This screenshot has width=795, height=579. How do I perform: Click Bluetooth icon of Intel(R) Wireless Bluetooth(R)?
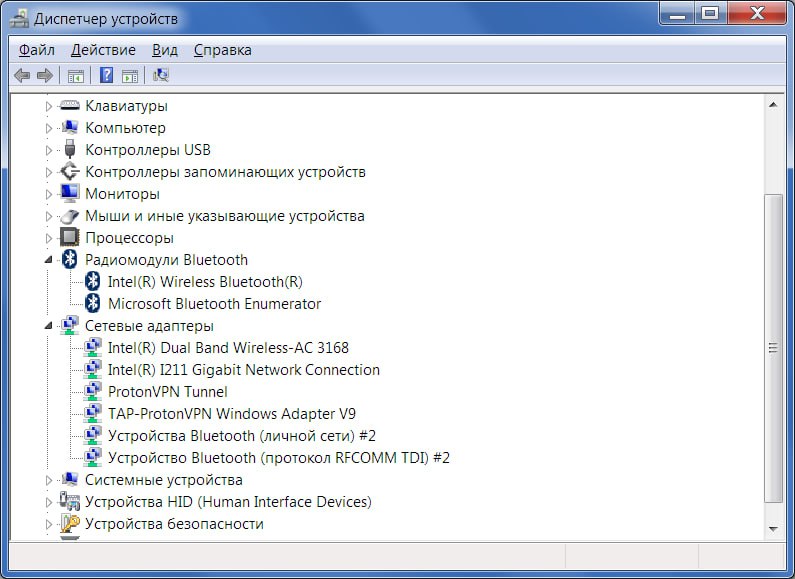point(92,281)
